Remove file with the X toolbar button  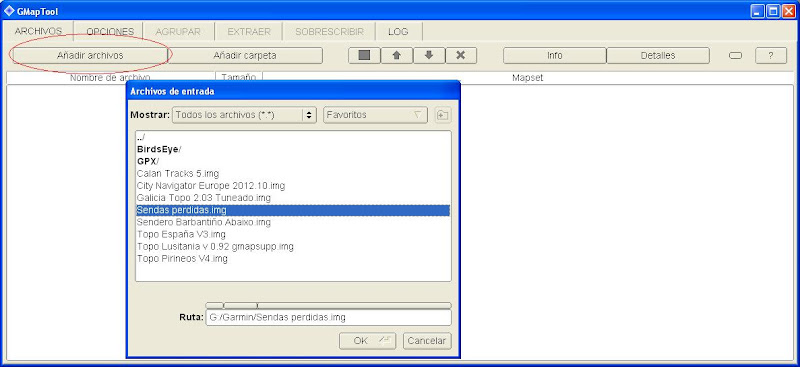461,56
